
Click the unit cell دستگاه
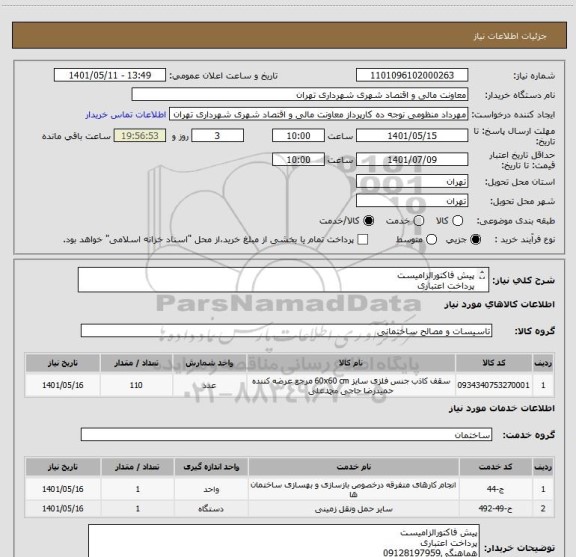[211, 509]
